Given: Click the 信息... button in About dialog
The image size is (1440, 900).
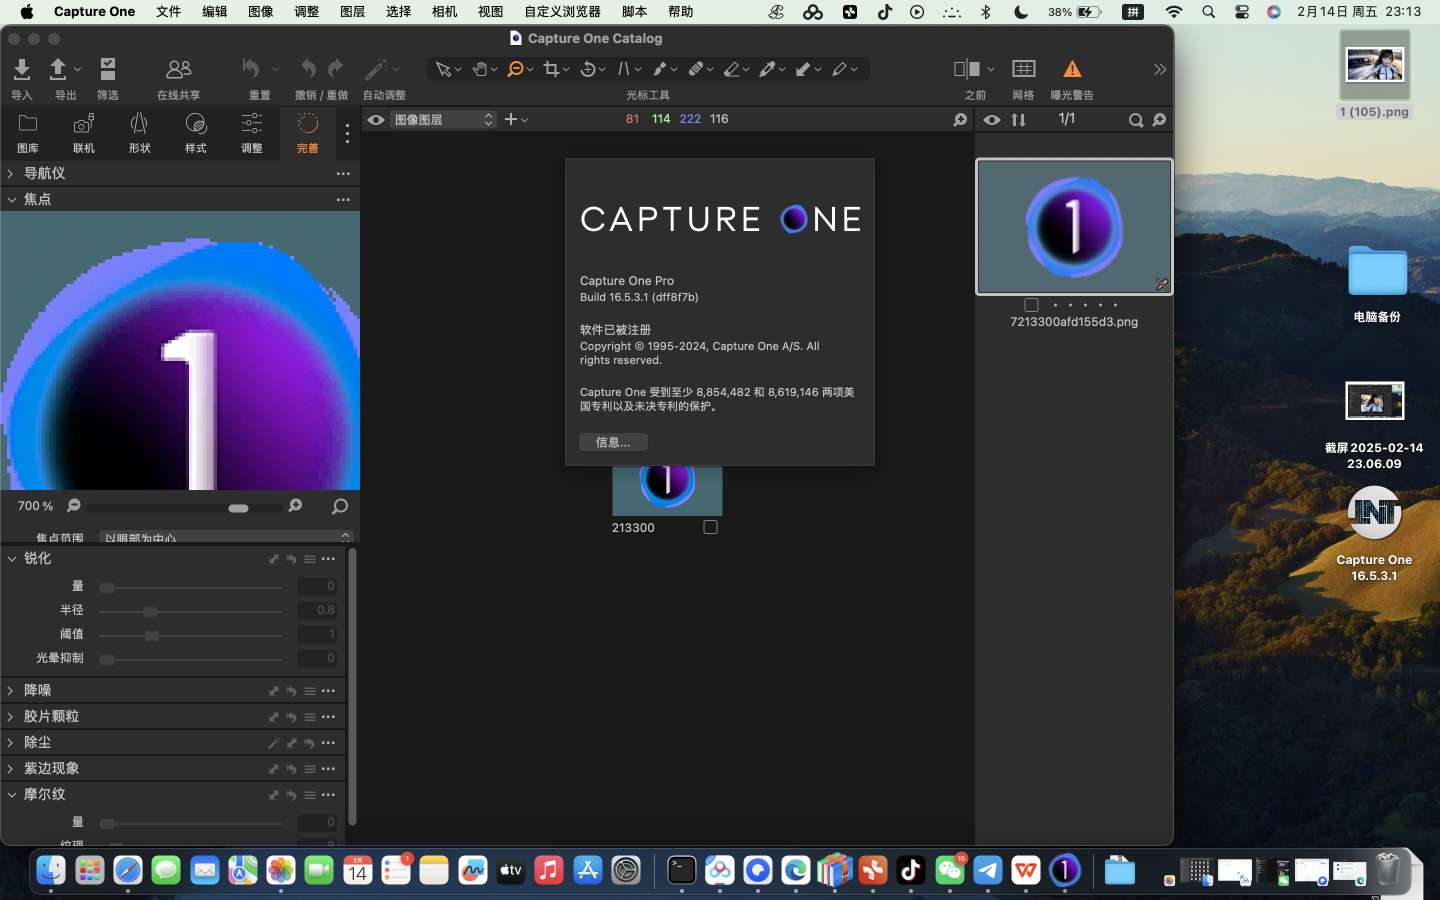Looking at the screenshot, I should click(x=613, y=442).
